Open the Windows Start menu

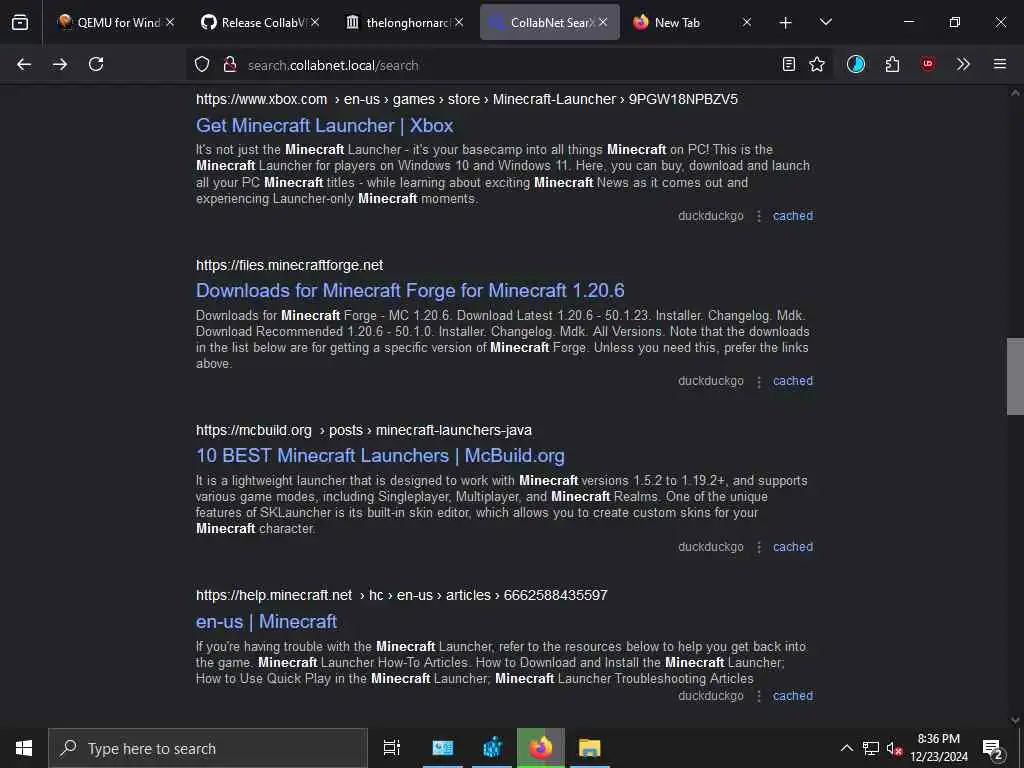click(x=24, y=748)
